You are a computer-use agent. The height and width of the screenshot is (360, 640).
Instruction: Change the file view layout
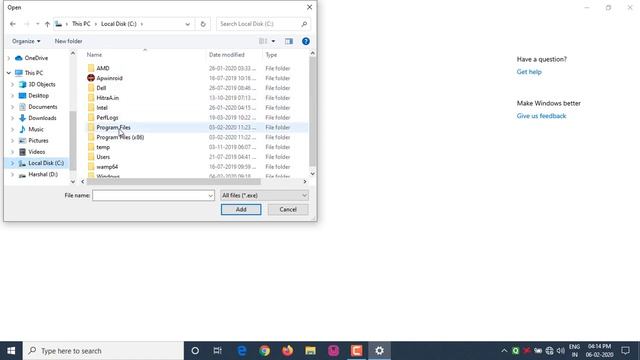pyautogui.click(x=263, y=41)
